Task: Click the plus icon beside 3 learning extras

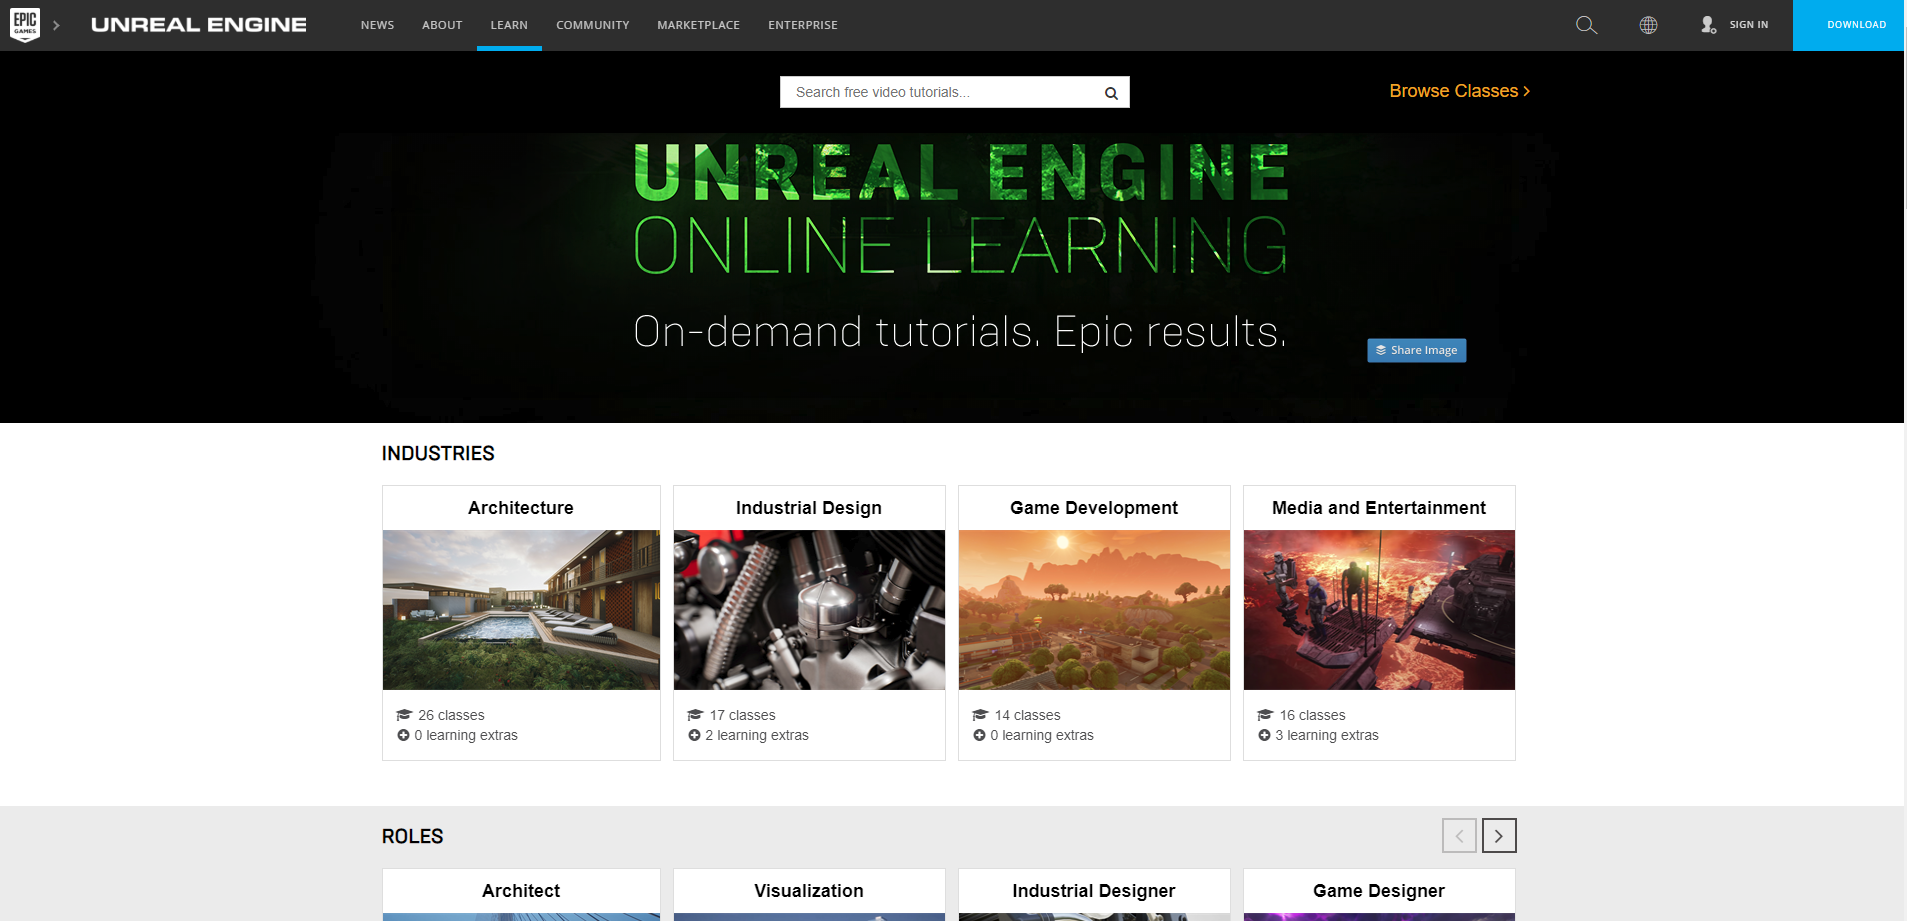Action: [1264, 735]
